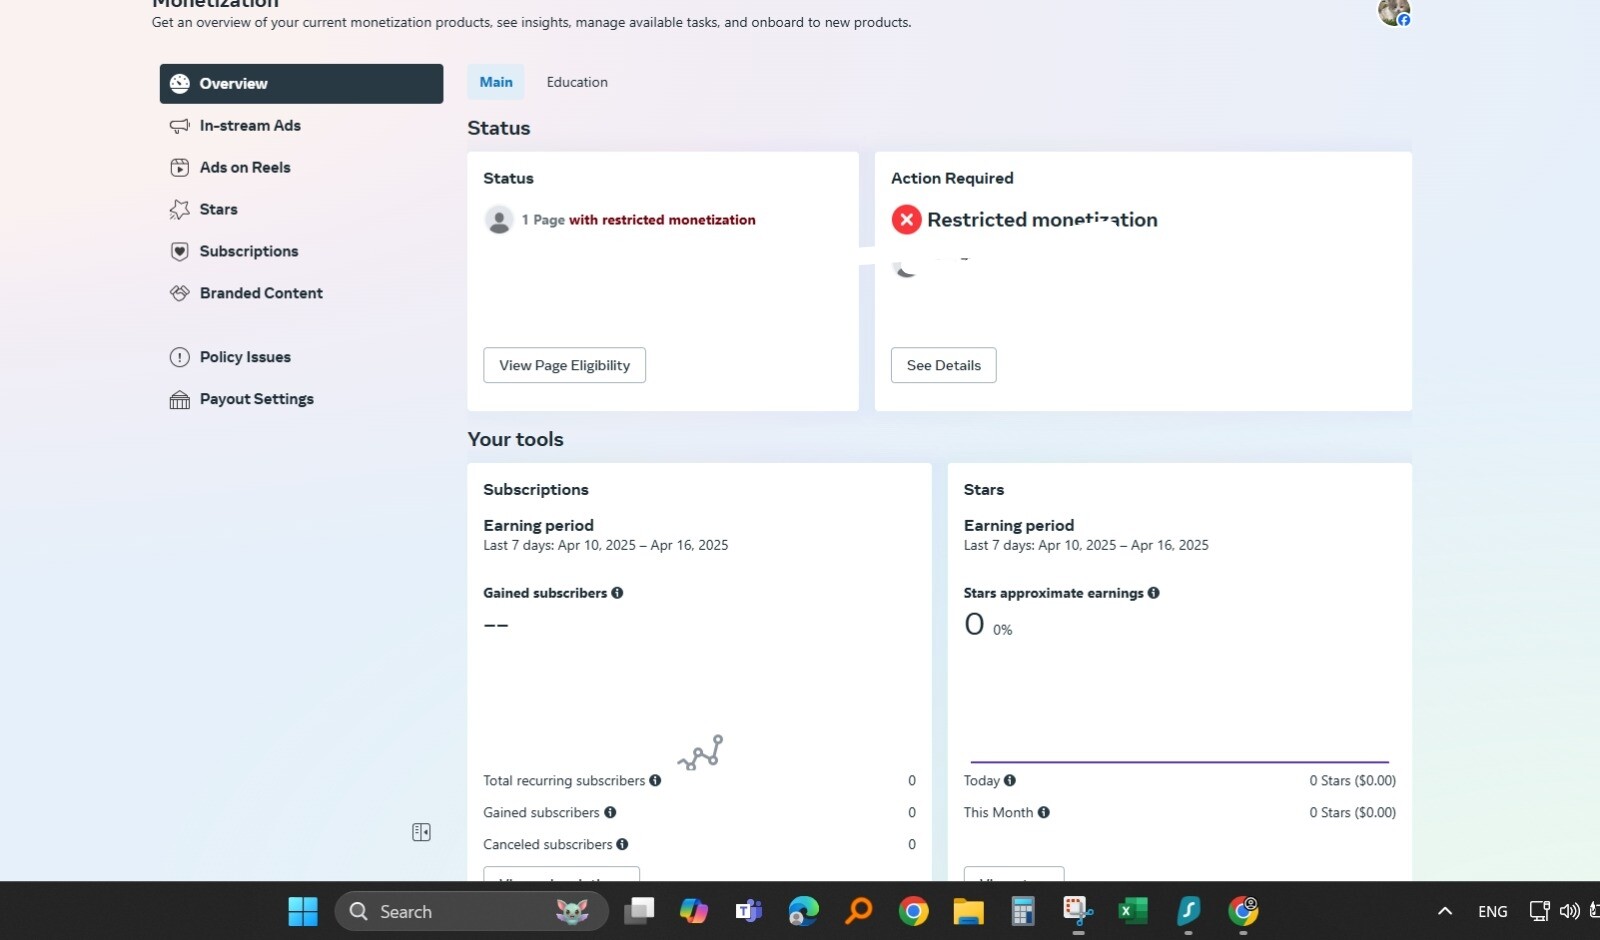Open the second Chrome profile icon in taskbar
The width and height of the screenshot is (1600, 940).
pyautogui.click(x=1243, y=912)
